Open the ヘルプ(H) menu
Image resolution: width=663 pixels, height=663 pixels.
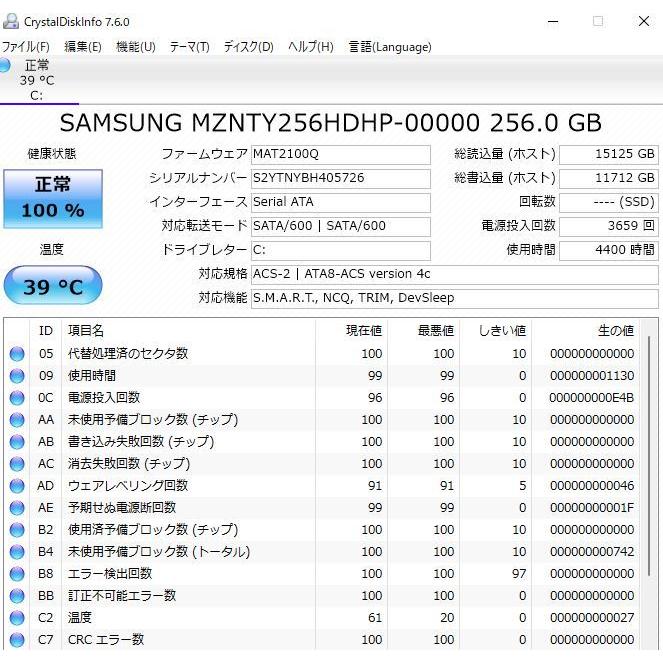point(311,47)
